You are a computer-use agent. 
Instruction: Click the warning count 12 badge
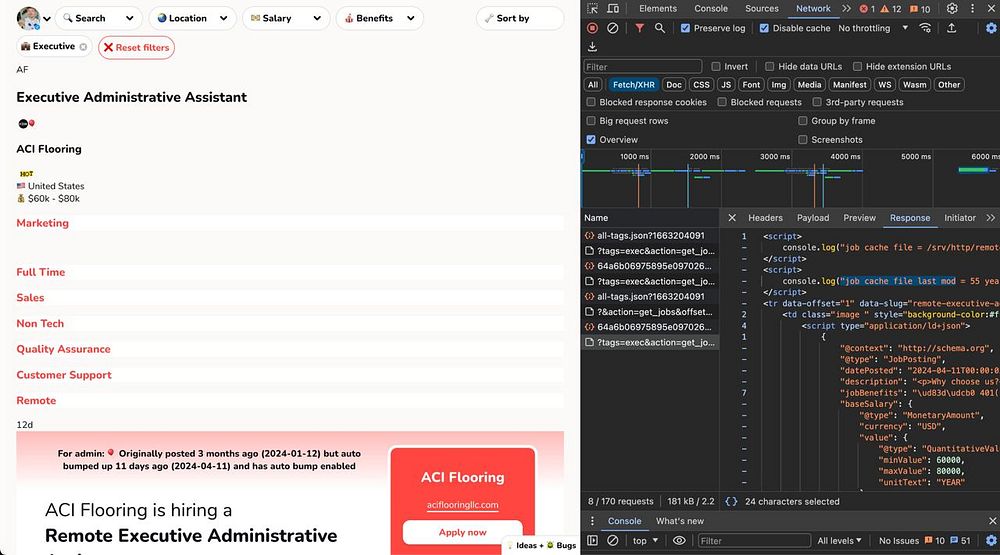891,9
